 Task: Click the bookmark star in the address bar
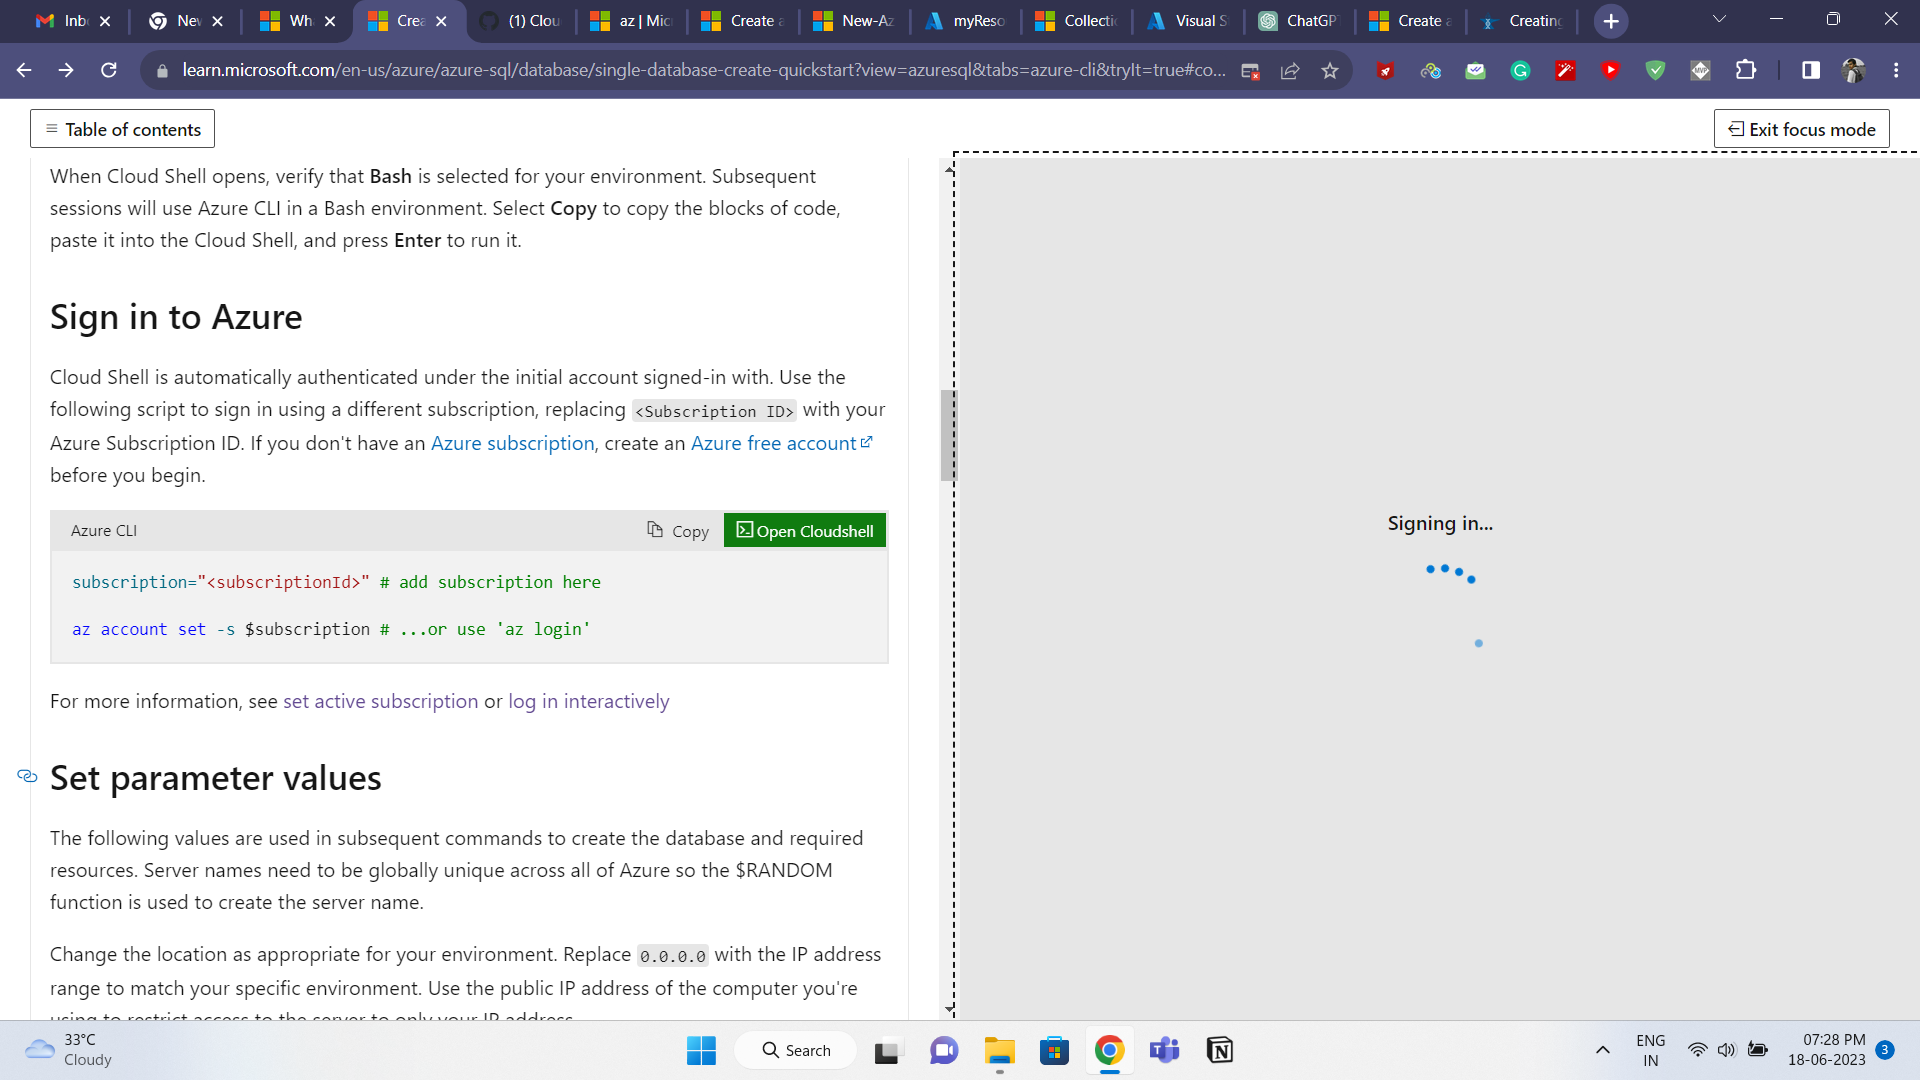(x=1331, y=70)
